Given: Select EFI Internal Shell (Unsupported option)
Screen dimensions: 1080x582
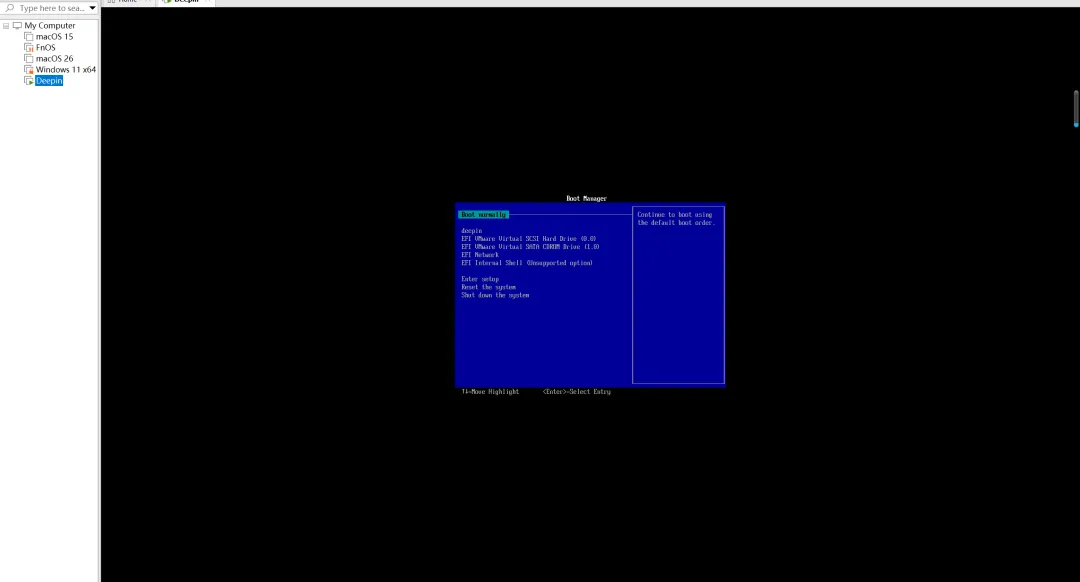Looking at the screenshot, I should coord(527,263).
